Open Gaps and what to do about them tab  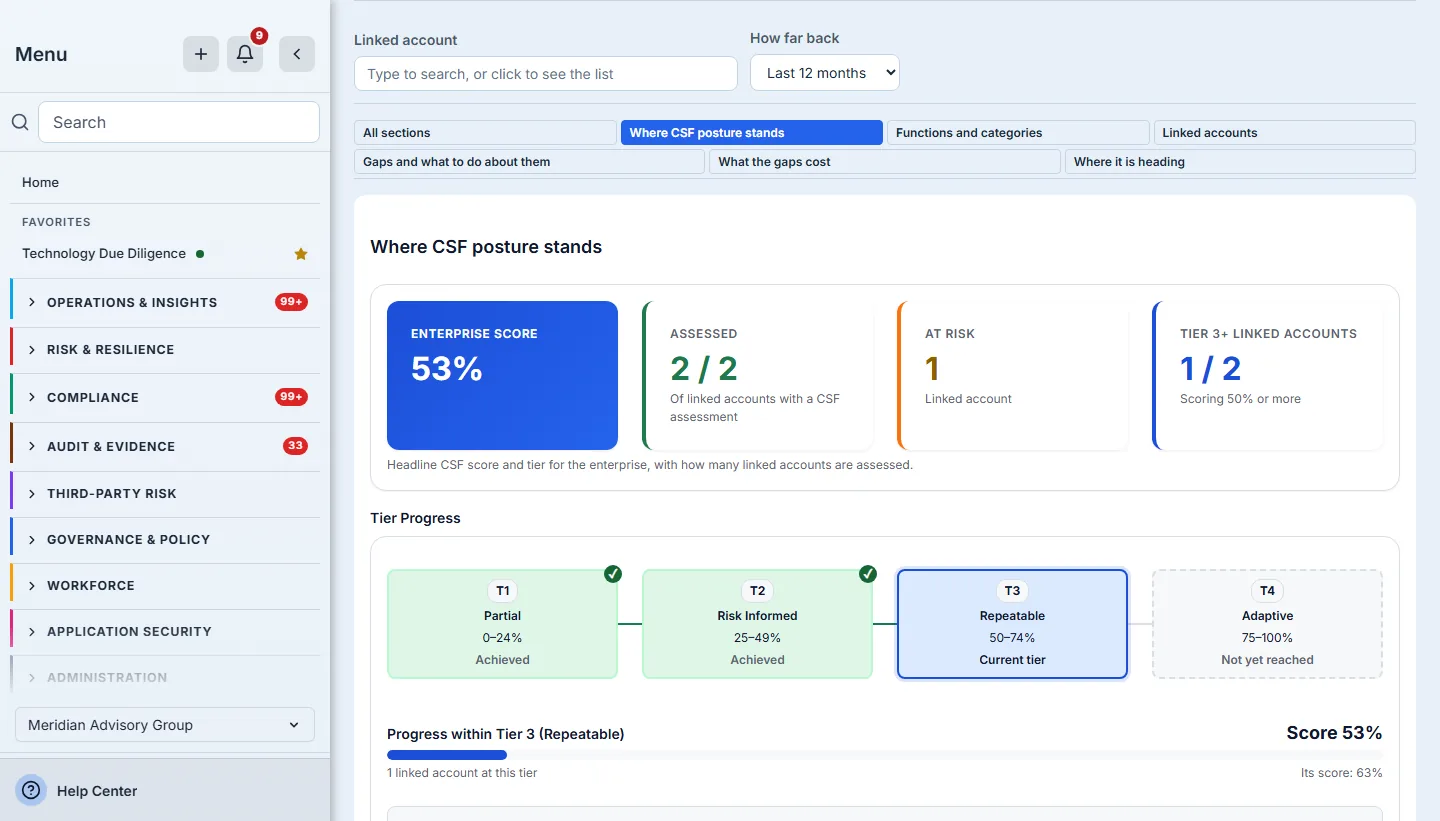pos(529,162)
